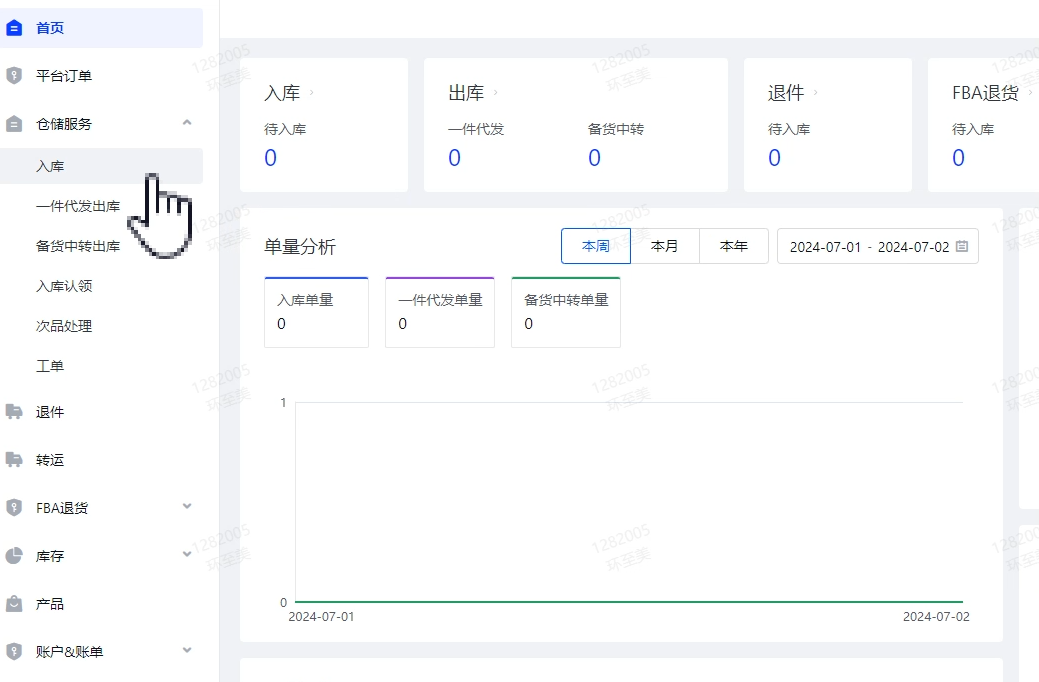Click the 0 under 入库 待入库
Image resolution: width=1039 pixels, height=682 pixels.
[270, 158]
